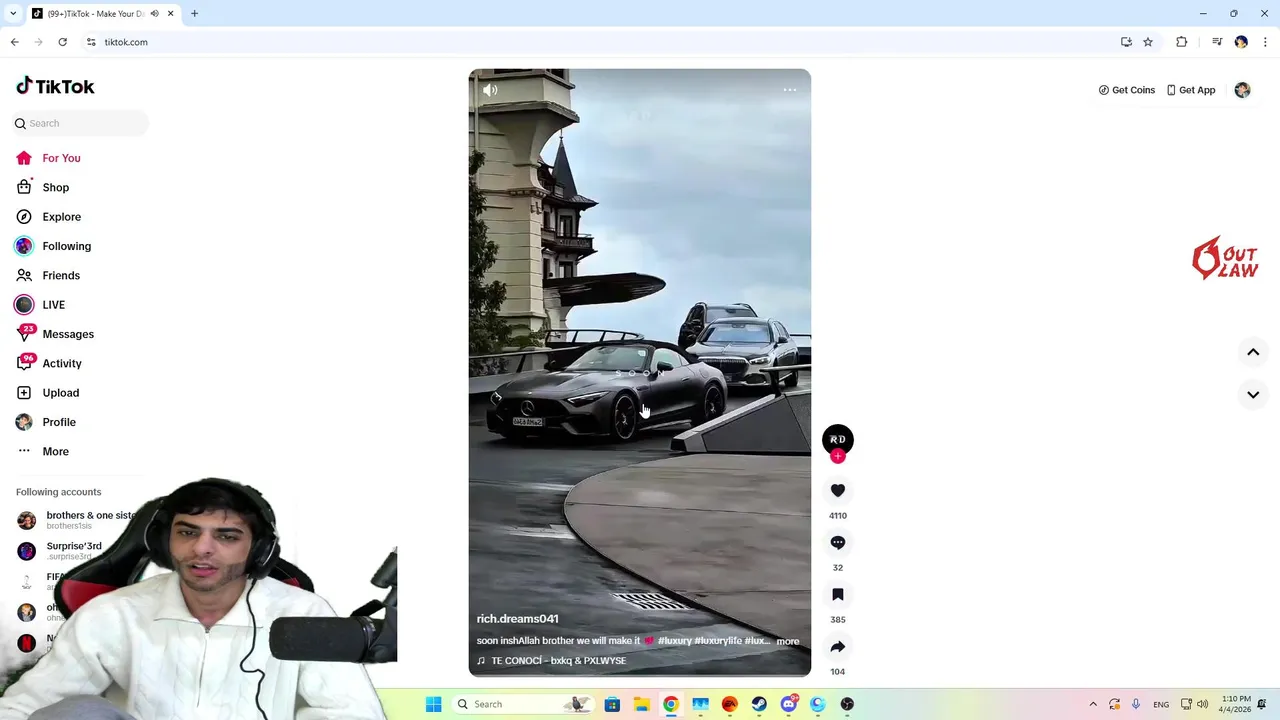Viewport: 1280px width, 720px height.
Task: Close the TikTok browser tab
Action: click(170, 14)
